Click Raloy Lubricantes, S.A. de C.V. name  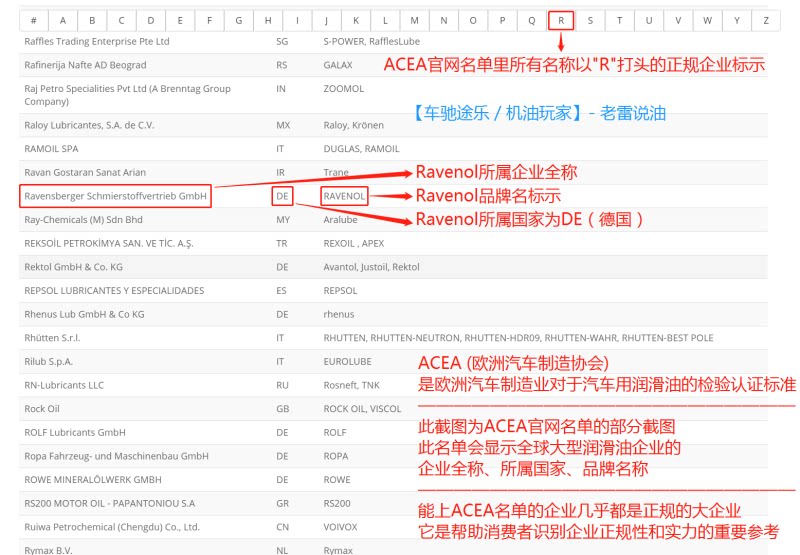[x=89, y=125]
